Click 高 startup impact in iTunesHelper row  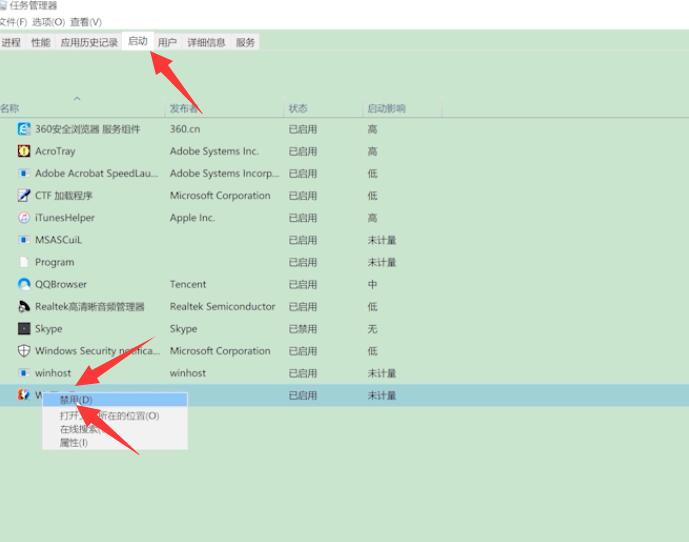point(372,218)
